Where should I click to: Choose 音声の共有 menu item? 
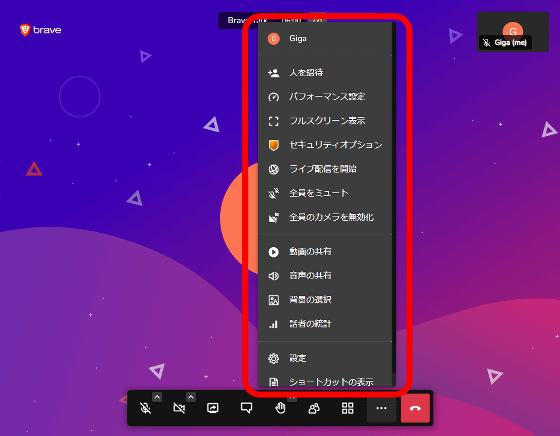click(x=325, y=276)
